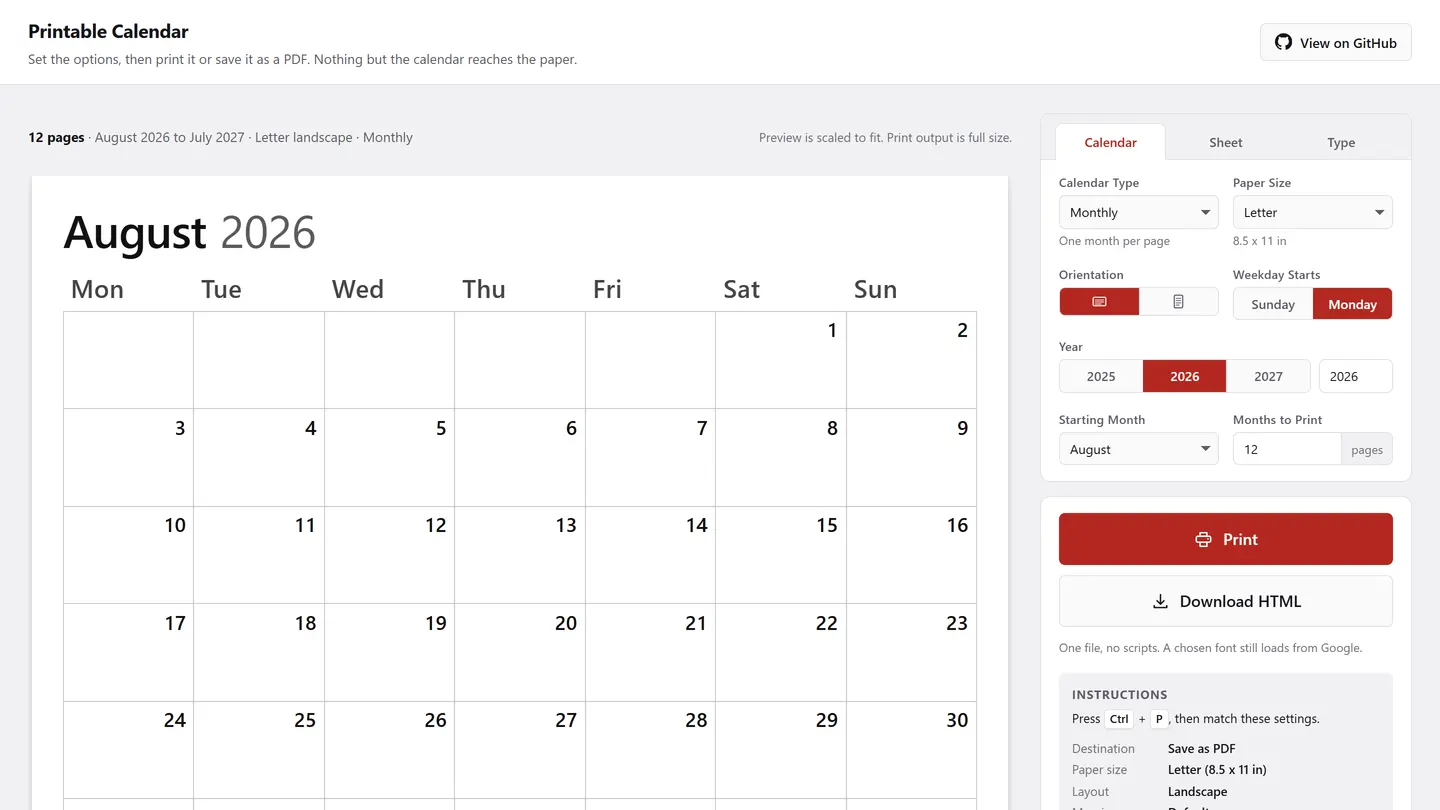Click the August 5 day cell
This screenshot has height=810, width=1440.
(x=389, y=457)
